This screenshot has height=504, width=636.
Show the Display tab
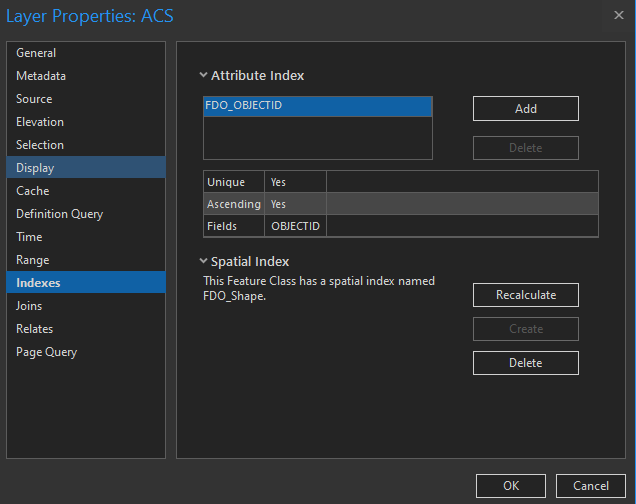35,168
